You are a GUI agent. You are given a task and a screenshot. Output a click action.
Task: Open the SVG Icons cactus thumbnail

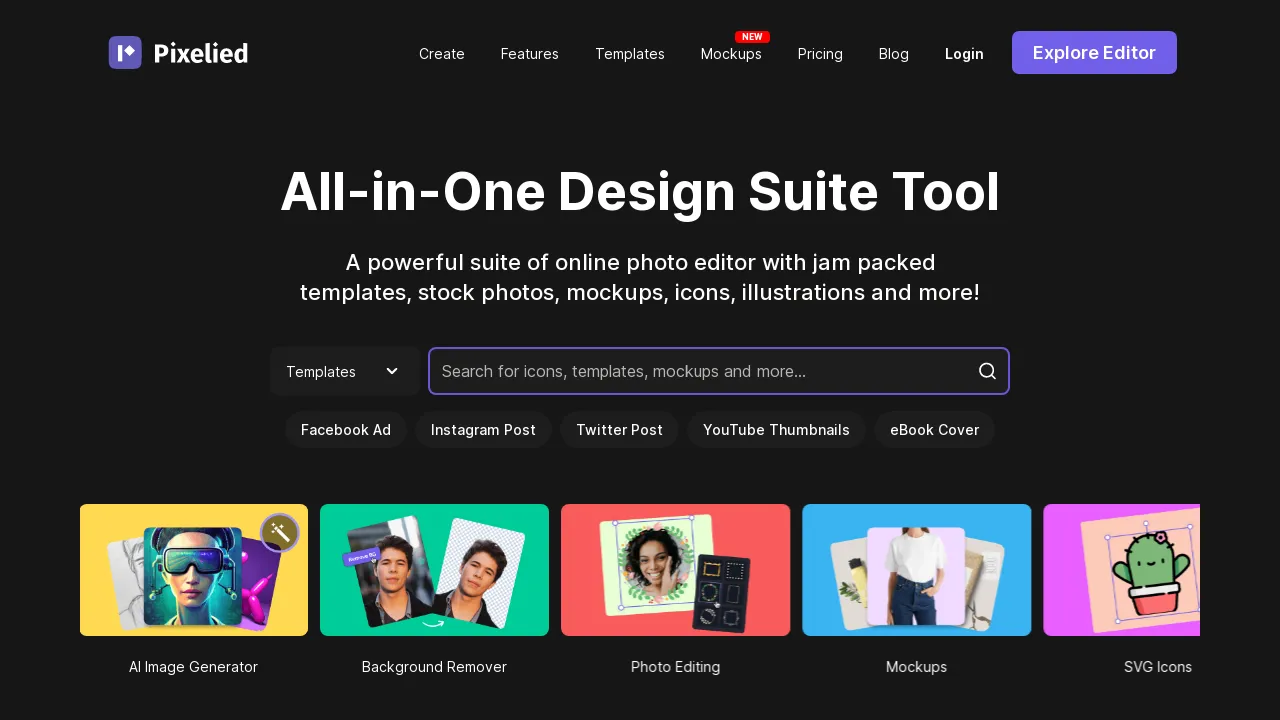[1121, 570]
